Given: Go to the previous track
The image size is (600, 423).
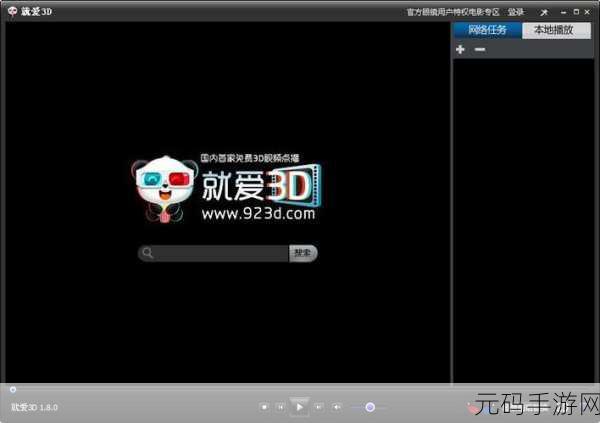Looking at the screenshot, I should point(281,407).
